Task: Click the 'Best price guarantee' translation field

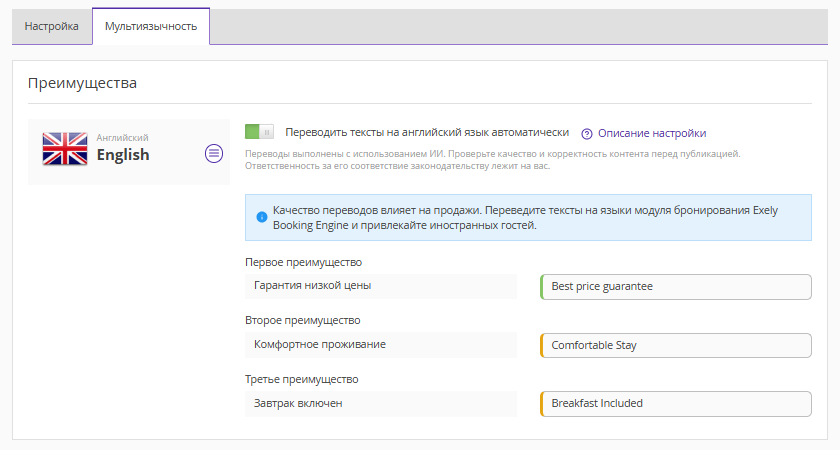Action: click(x=676, y=287)
